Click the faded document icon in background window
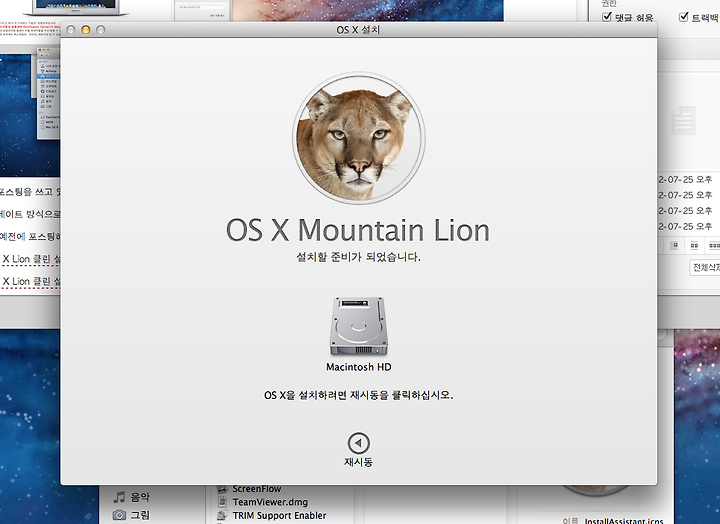 tap(684, 120)
